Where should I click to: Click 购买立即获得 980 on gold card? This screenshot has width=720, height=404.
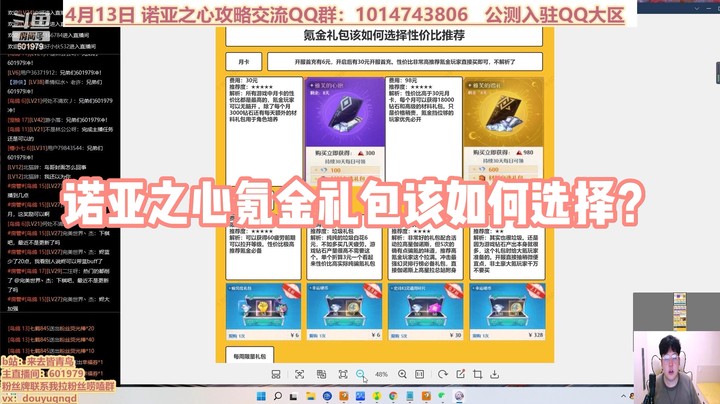click(503, 152)
